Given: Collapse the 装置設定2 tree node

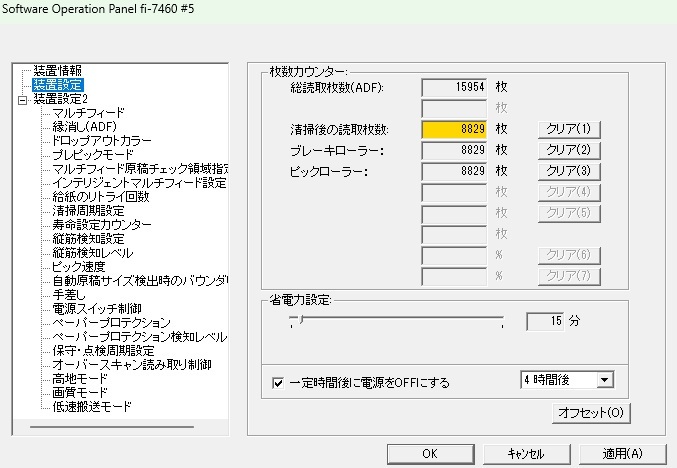Looking at the screenshot, I should 22,101.
